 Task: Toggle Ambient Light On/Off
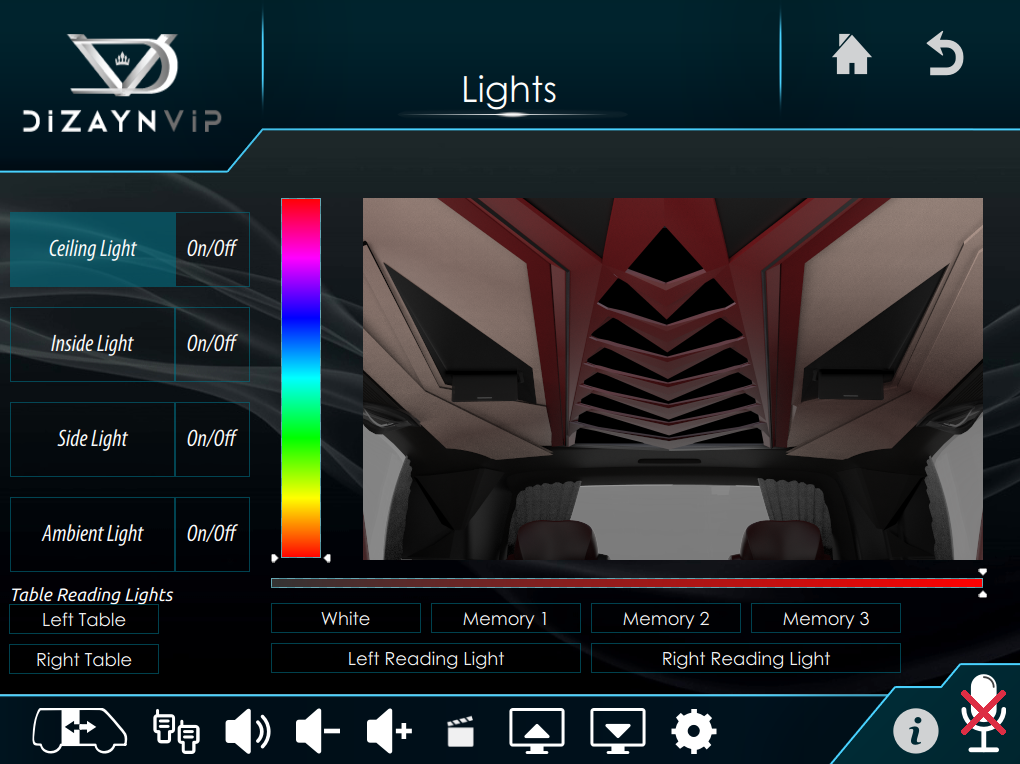click(x=212, y=534)
